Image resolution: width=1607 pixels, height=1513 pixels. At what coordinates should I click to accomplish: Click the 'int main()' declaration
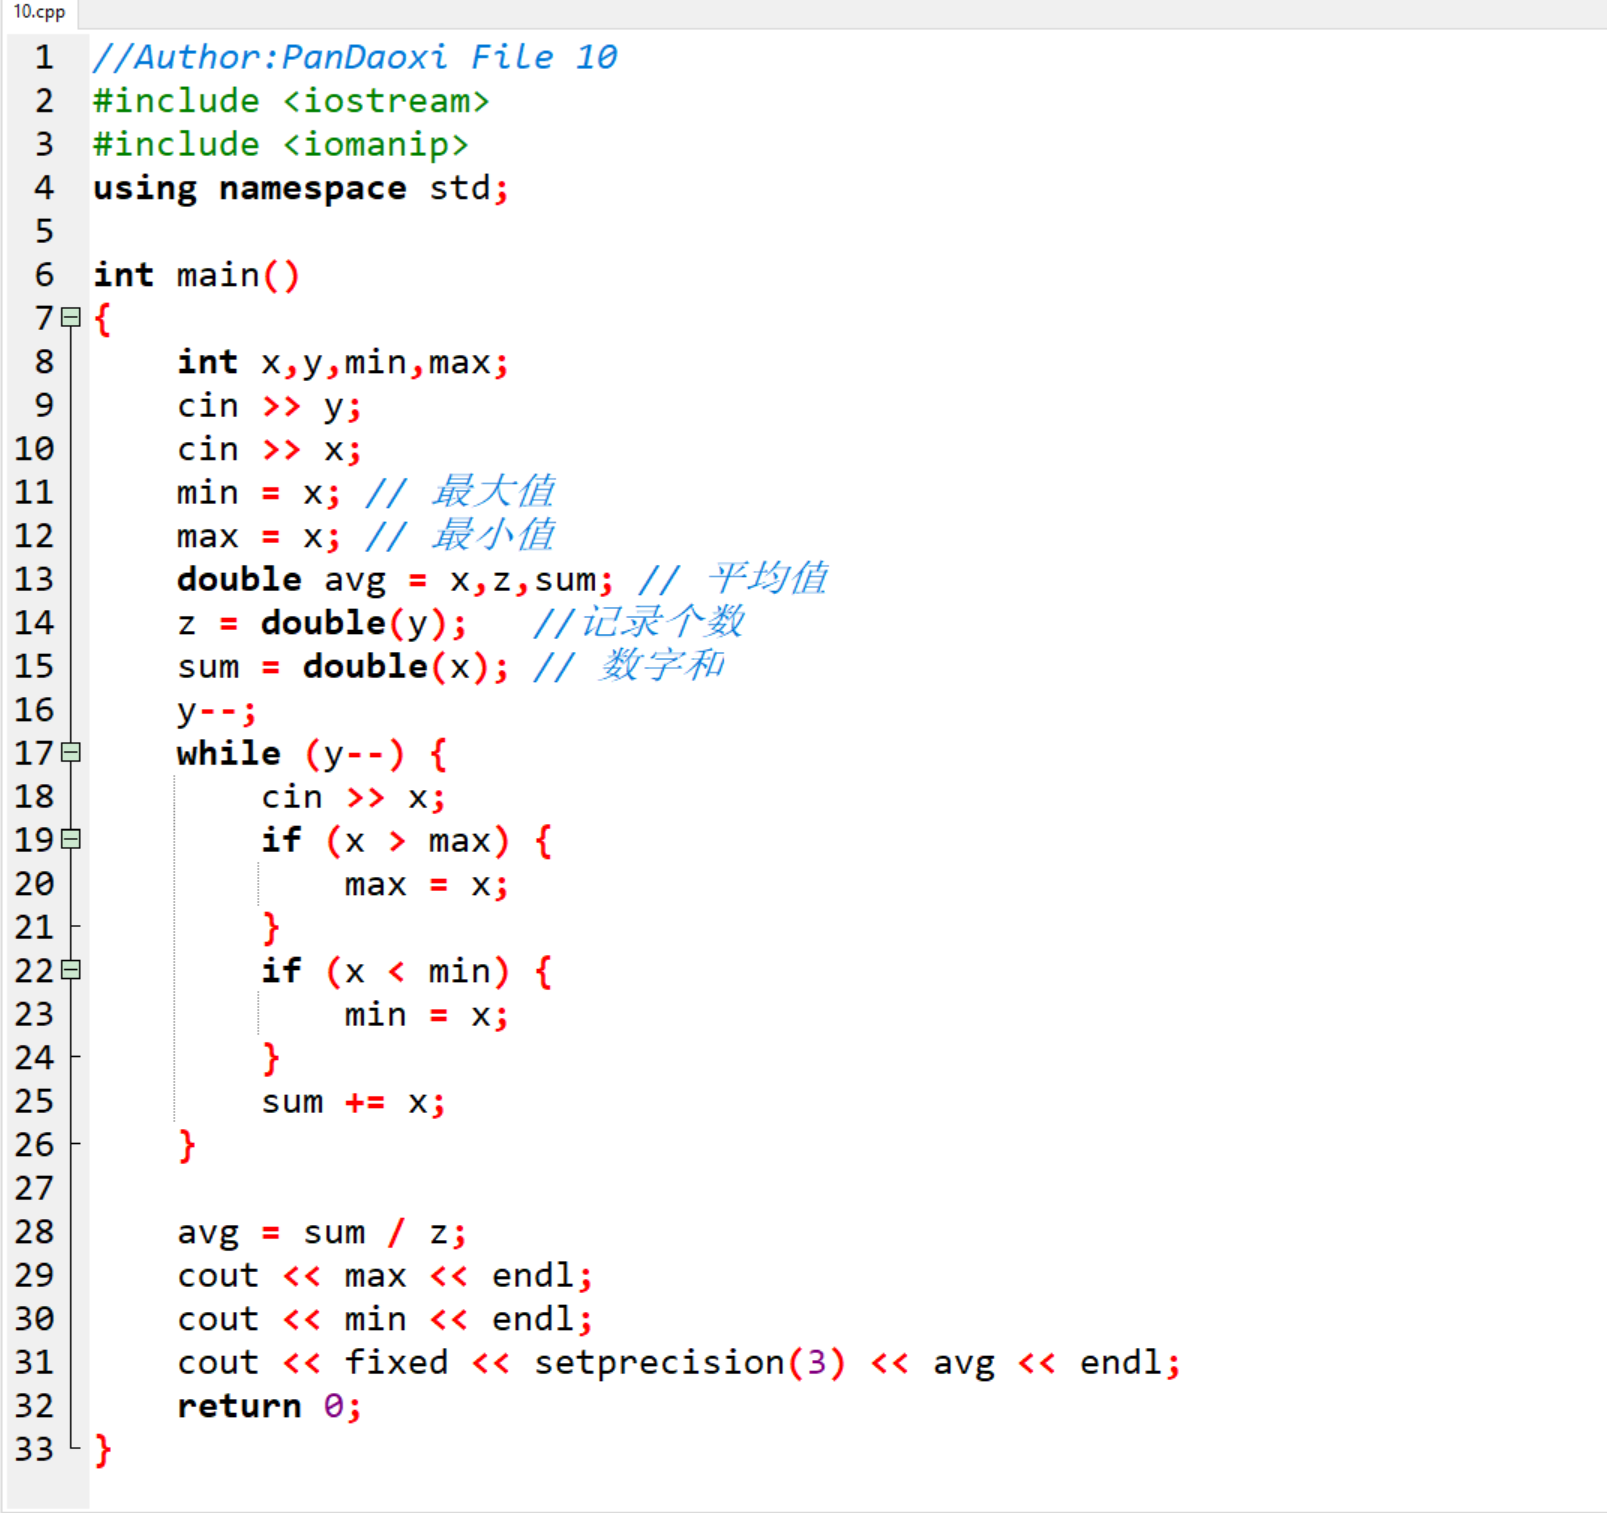[x=196, y=275]
